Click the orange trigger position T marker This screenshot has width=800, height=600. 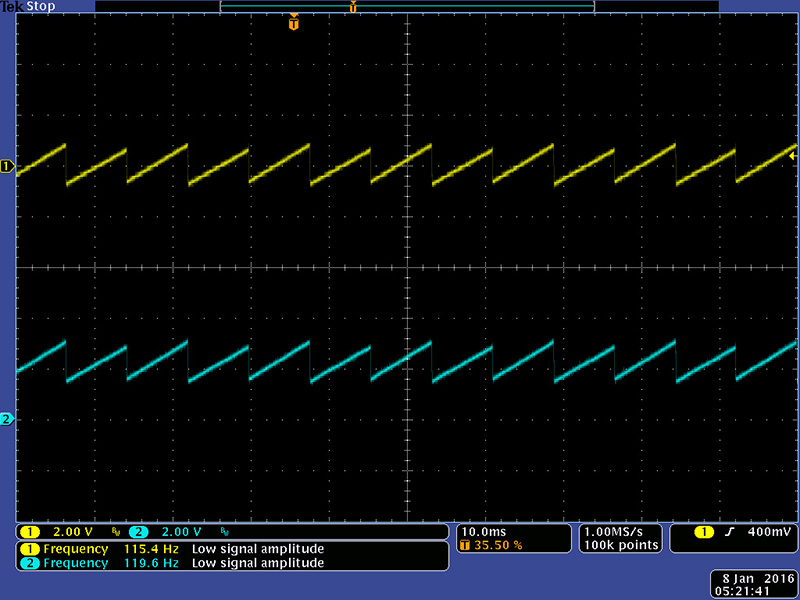click(293, 23)
